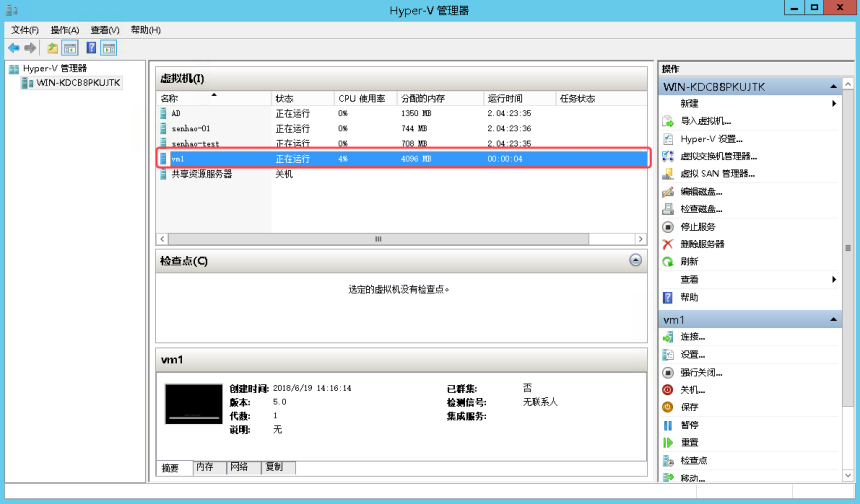Click 保存 save action for vm1
Viewport: 860px width, 504px height.
click(x=689, y=407)
